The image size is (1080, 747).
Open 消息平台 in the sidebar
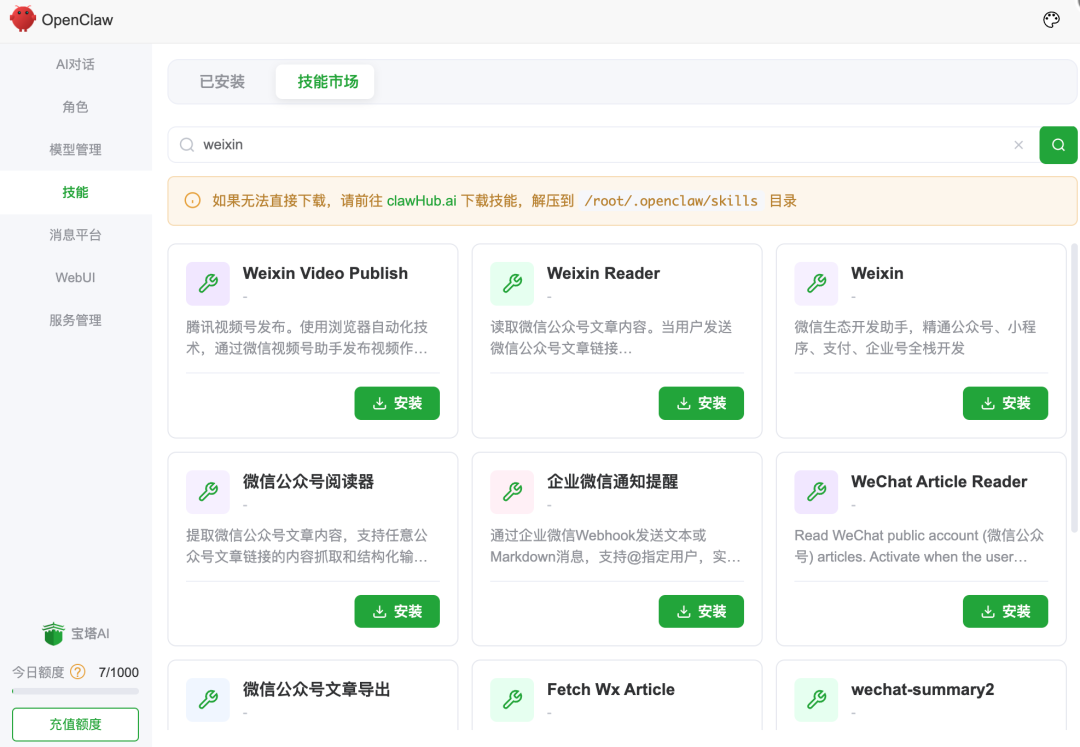(x=75, y=235)
